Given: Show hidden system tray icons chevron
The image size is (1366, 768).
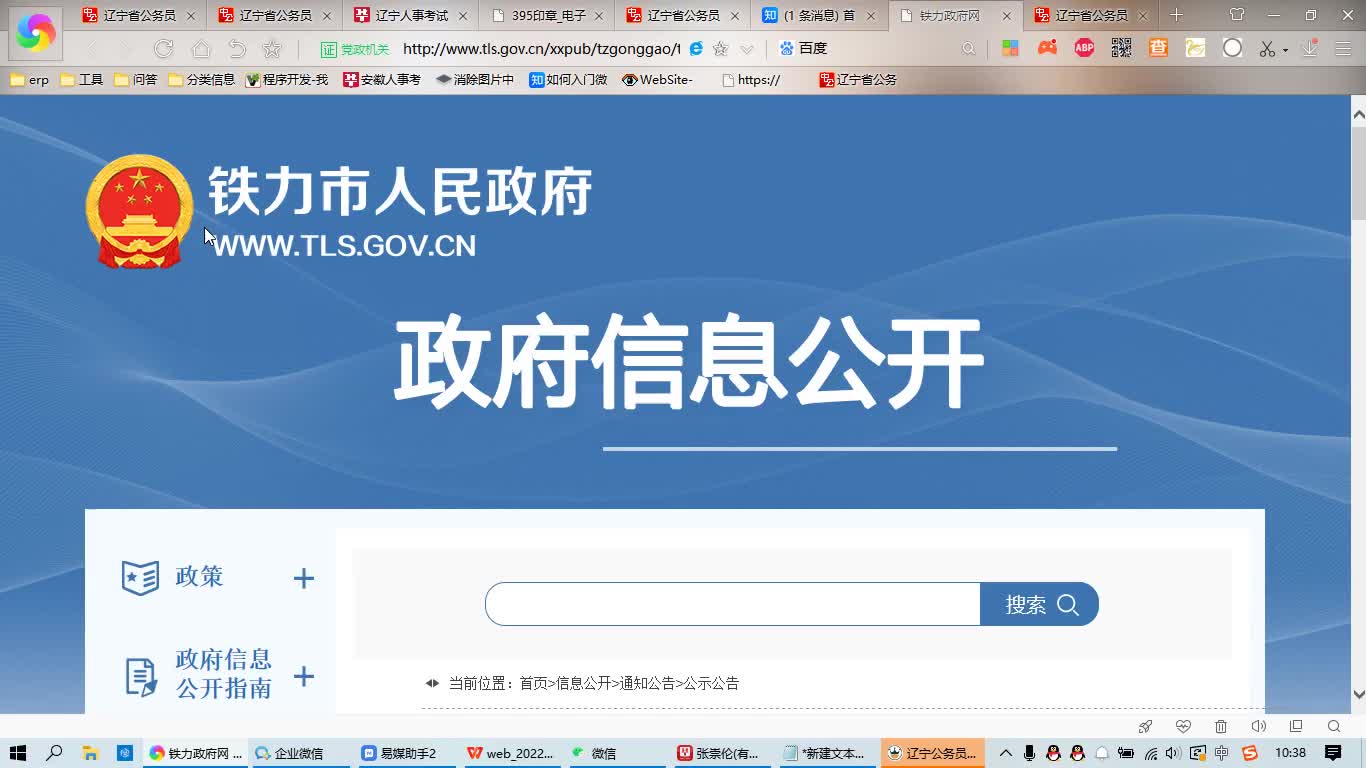Looking at the screenshot, I should tap(1006, 753).
